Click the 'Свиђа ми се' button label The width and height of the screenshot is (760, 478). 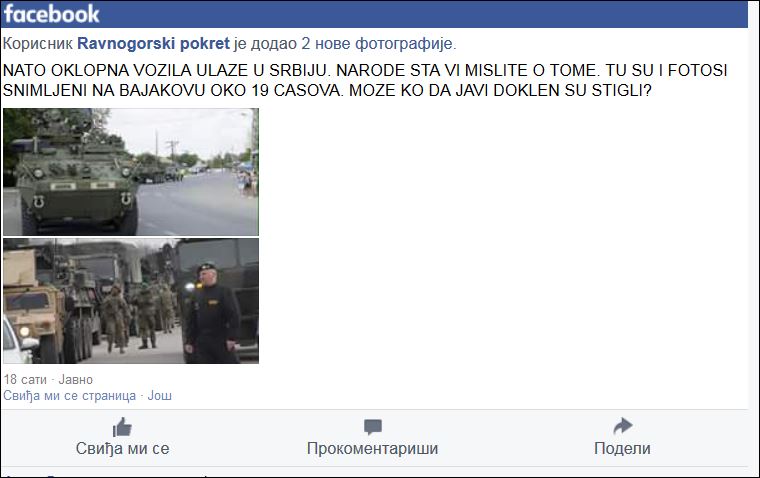[x=122, y=448]
